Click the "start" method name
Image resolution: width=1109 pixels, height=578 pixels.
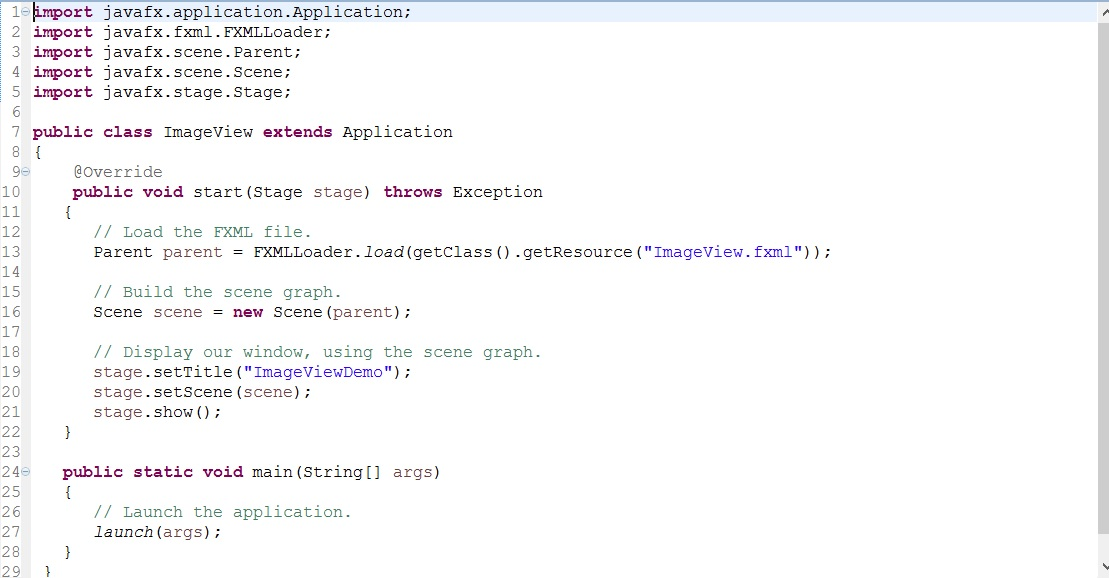click(x=218, y=192)
